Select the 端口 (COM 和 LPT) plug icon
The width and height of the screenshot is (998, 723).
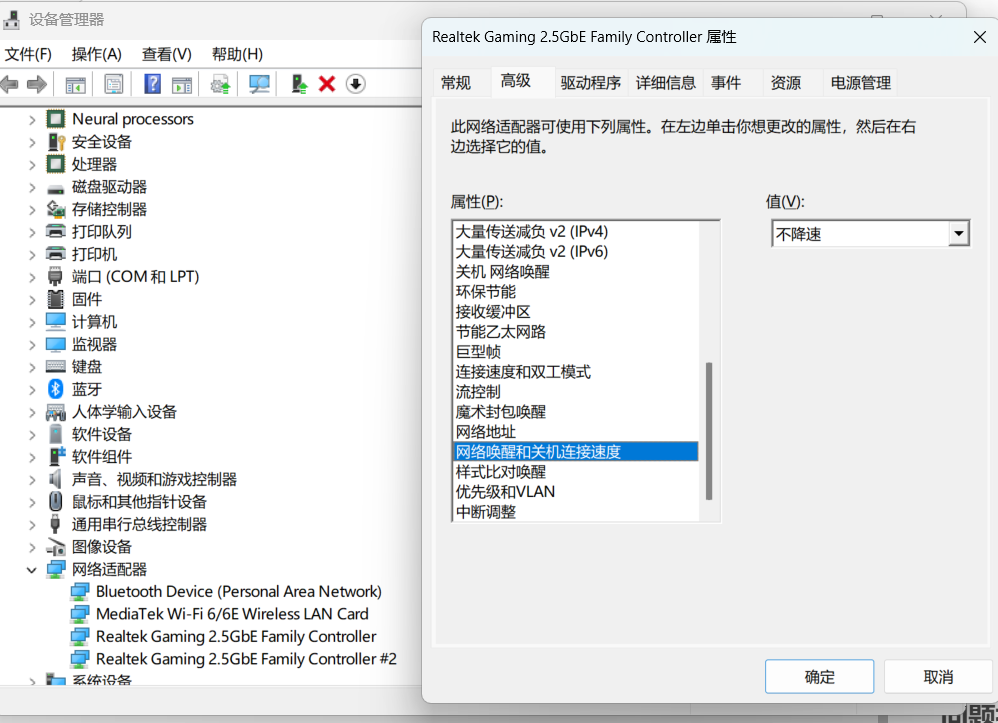point(56,277)
